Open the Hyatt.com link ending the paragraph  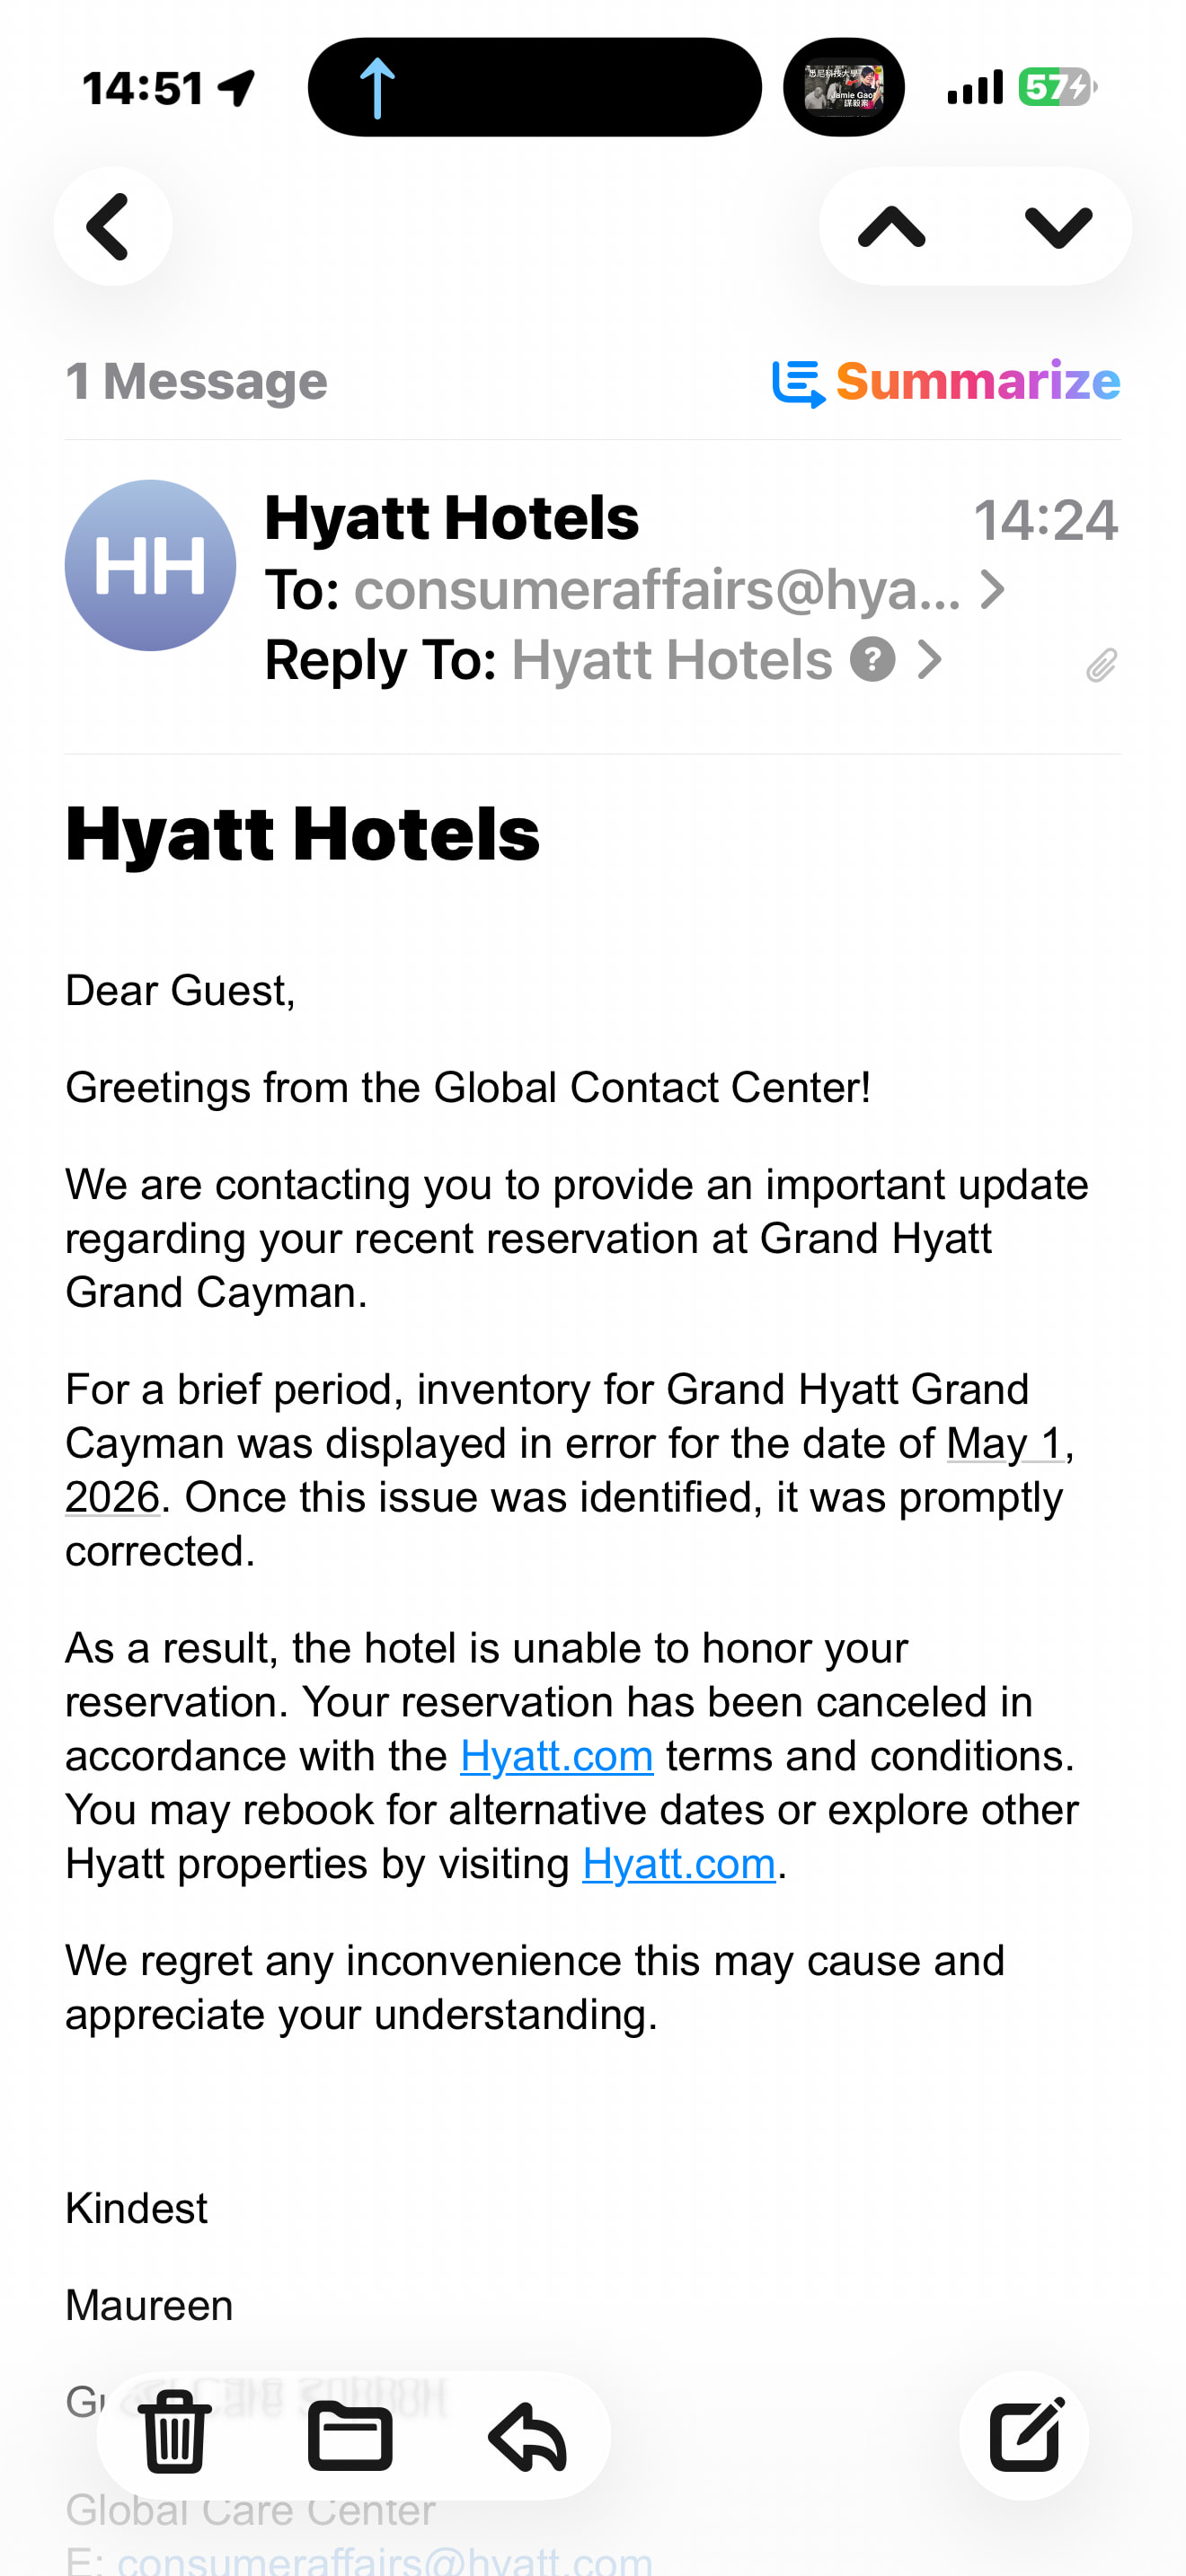(678, 1864)
